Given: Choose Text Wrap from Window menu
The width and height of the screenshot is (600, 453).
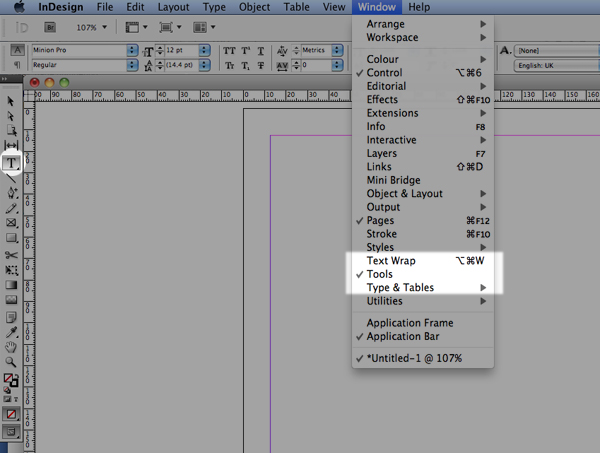Looking at the screenshot, I should (x=423, y=261).
